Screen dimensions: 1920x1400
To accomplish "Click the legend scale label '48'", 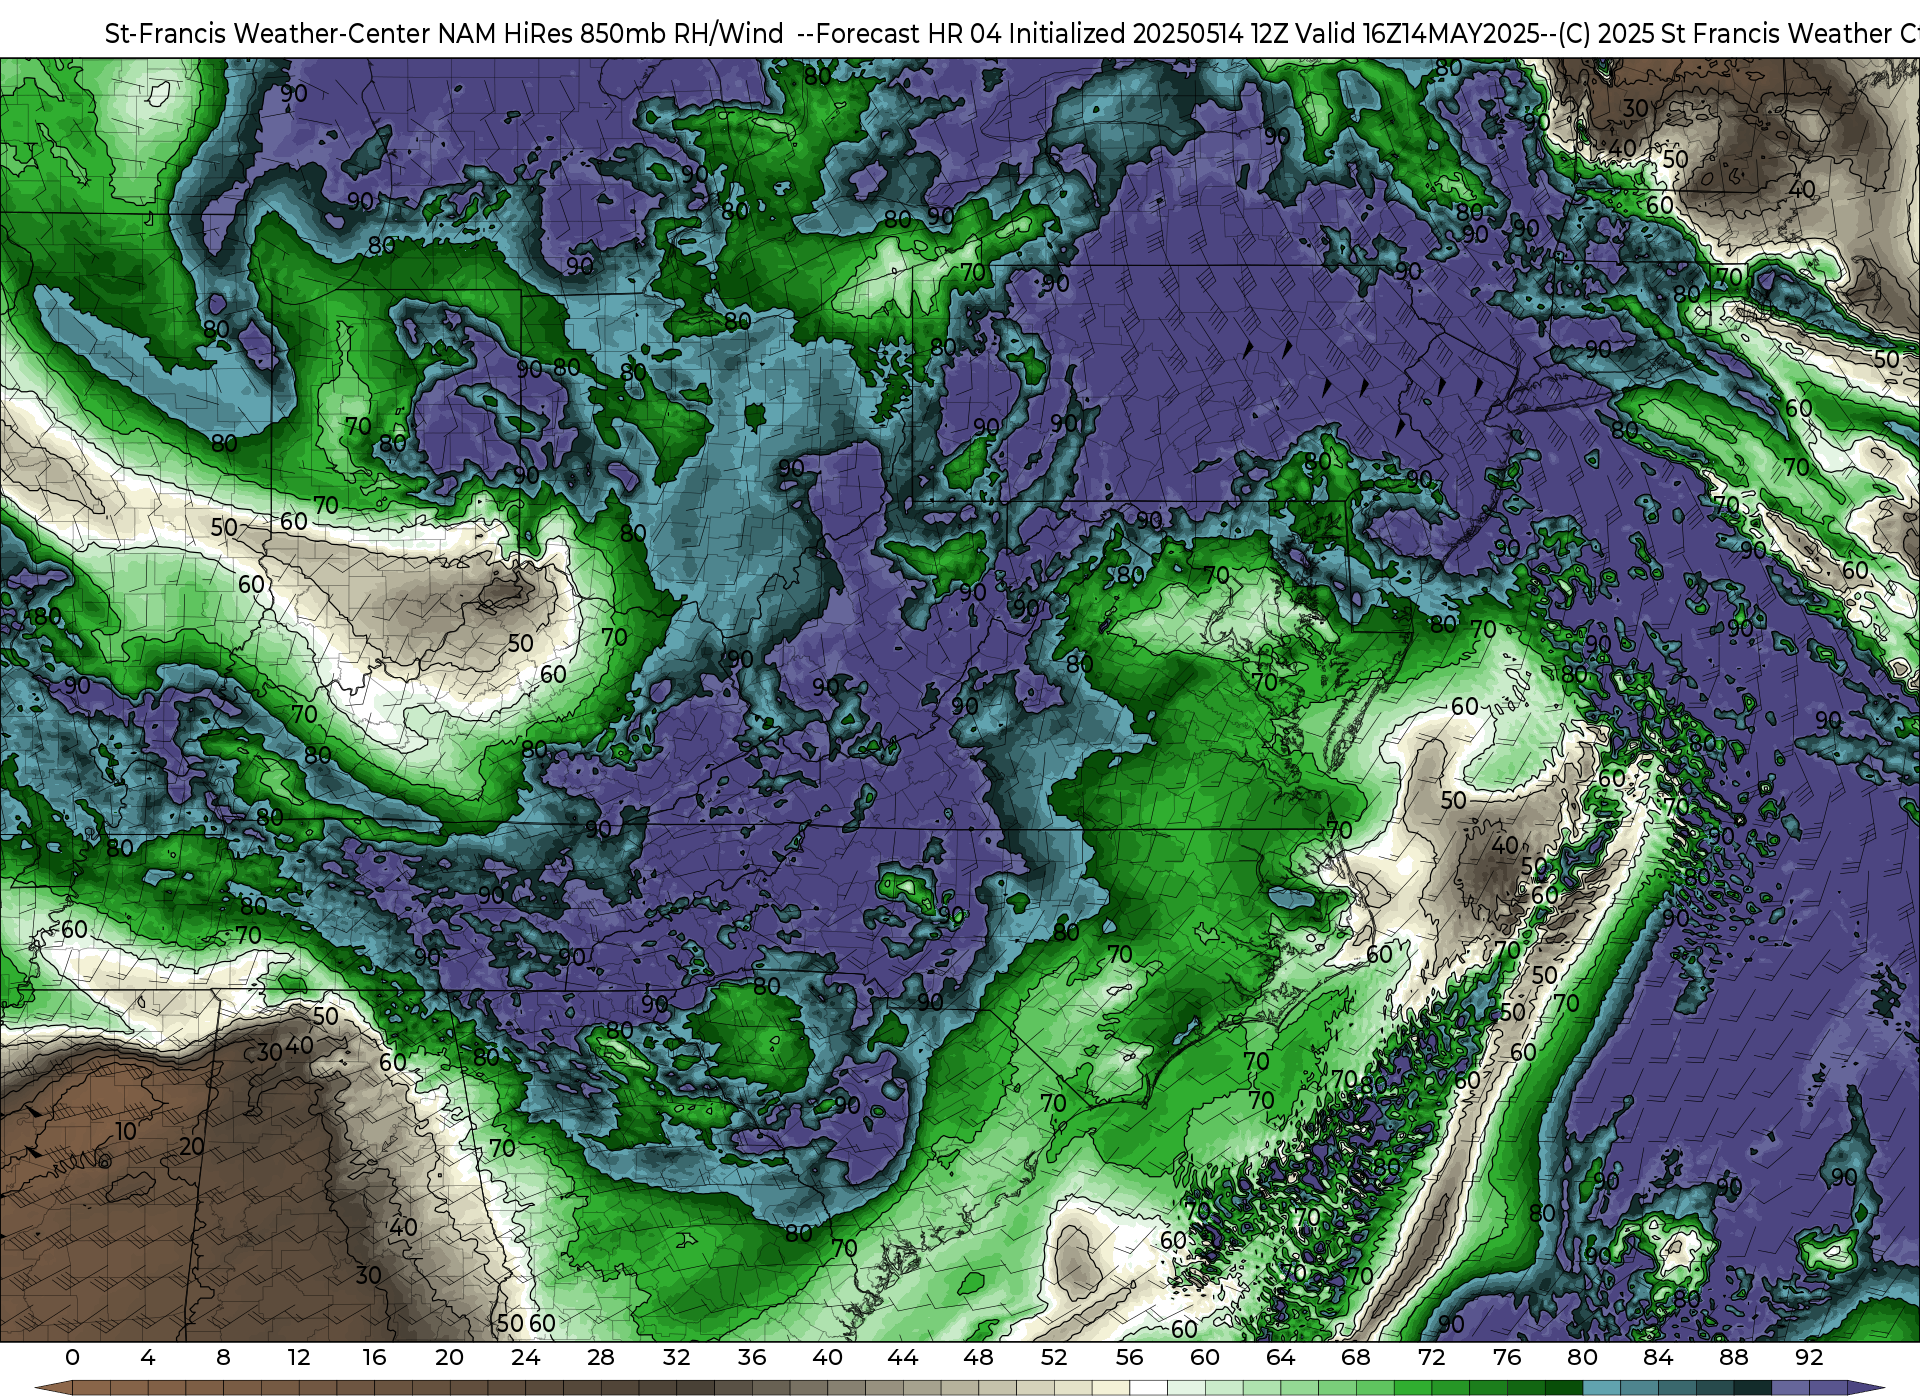I will point(978,1357).
